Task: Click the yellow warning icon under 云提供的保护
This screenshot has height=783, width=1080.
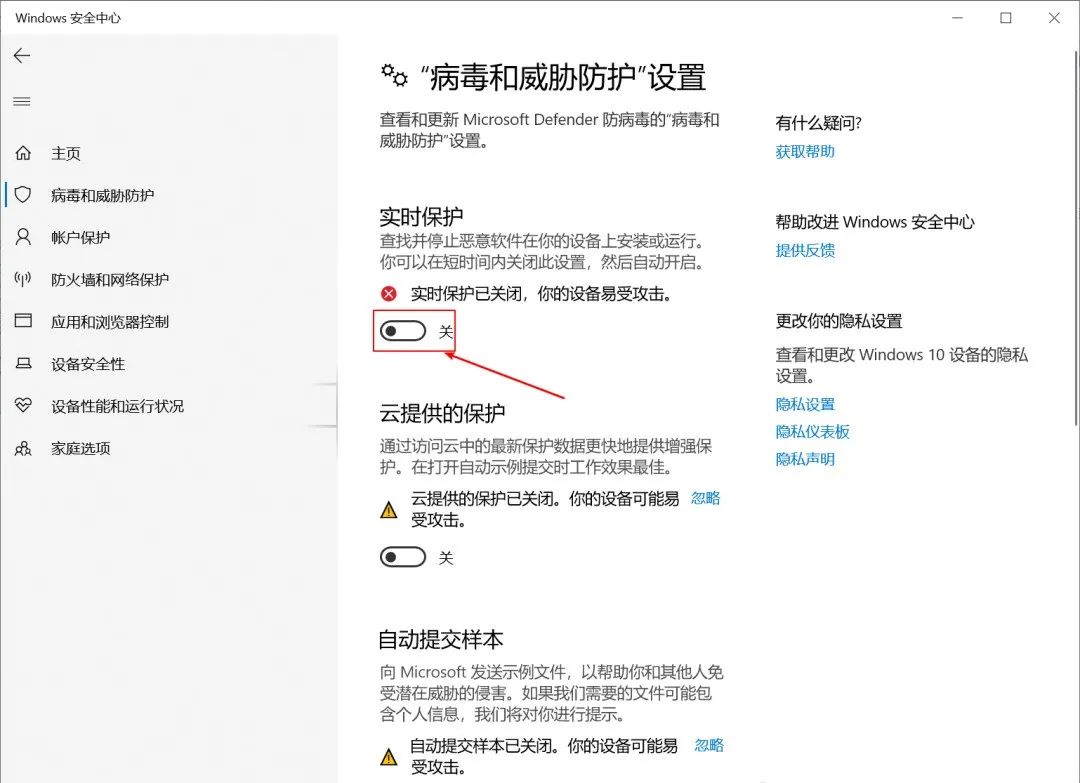Action: (389, 510)
